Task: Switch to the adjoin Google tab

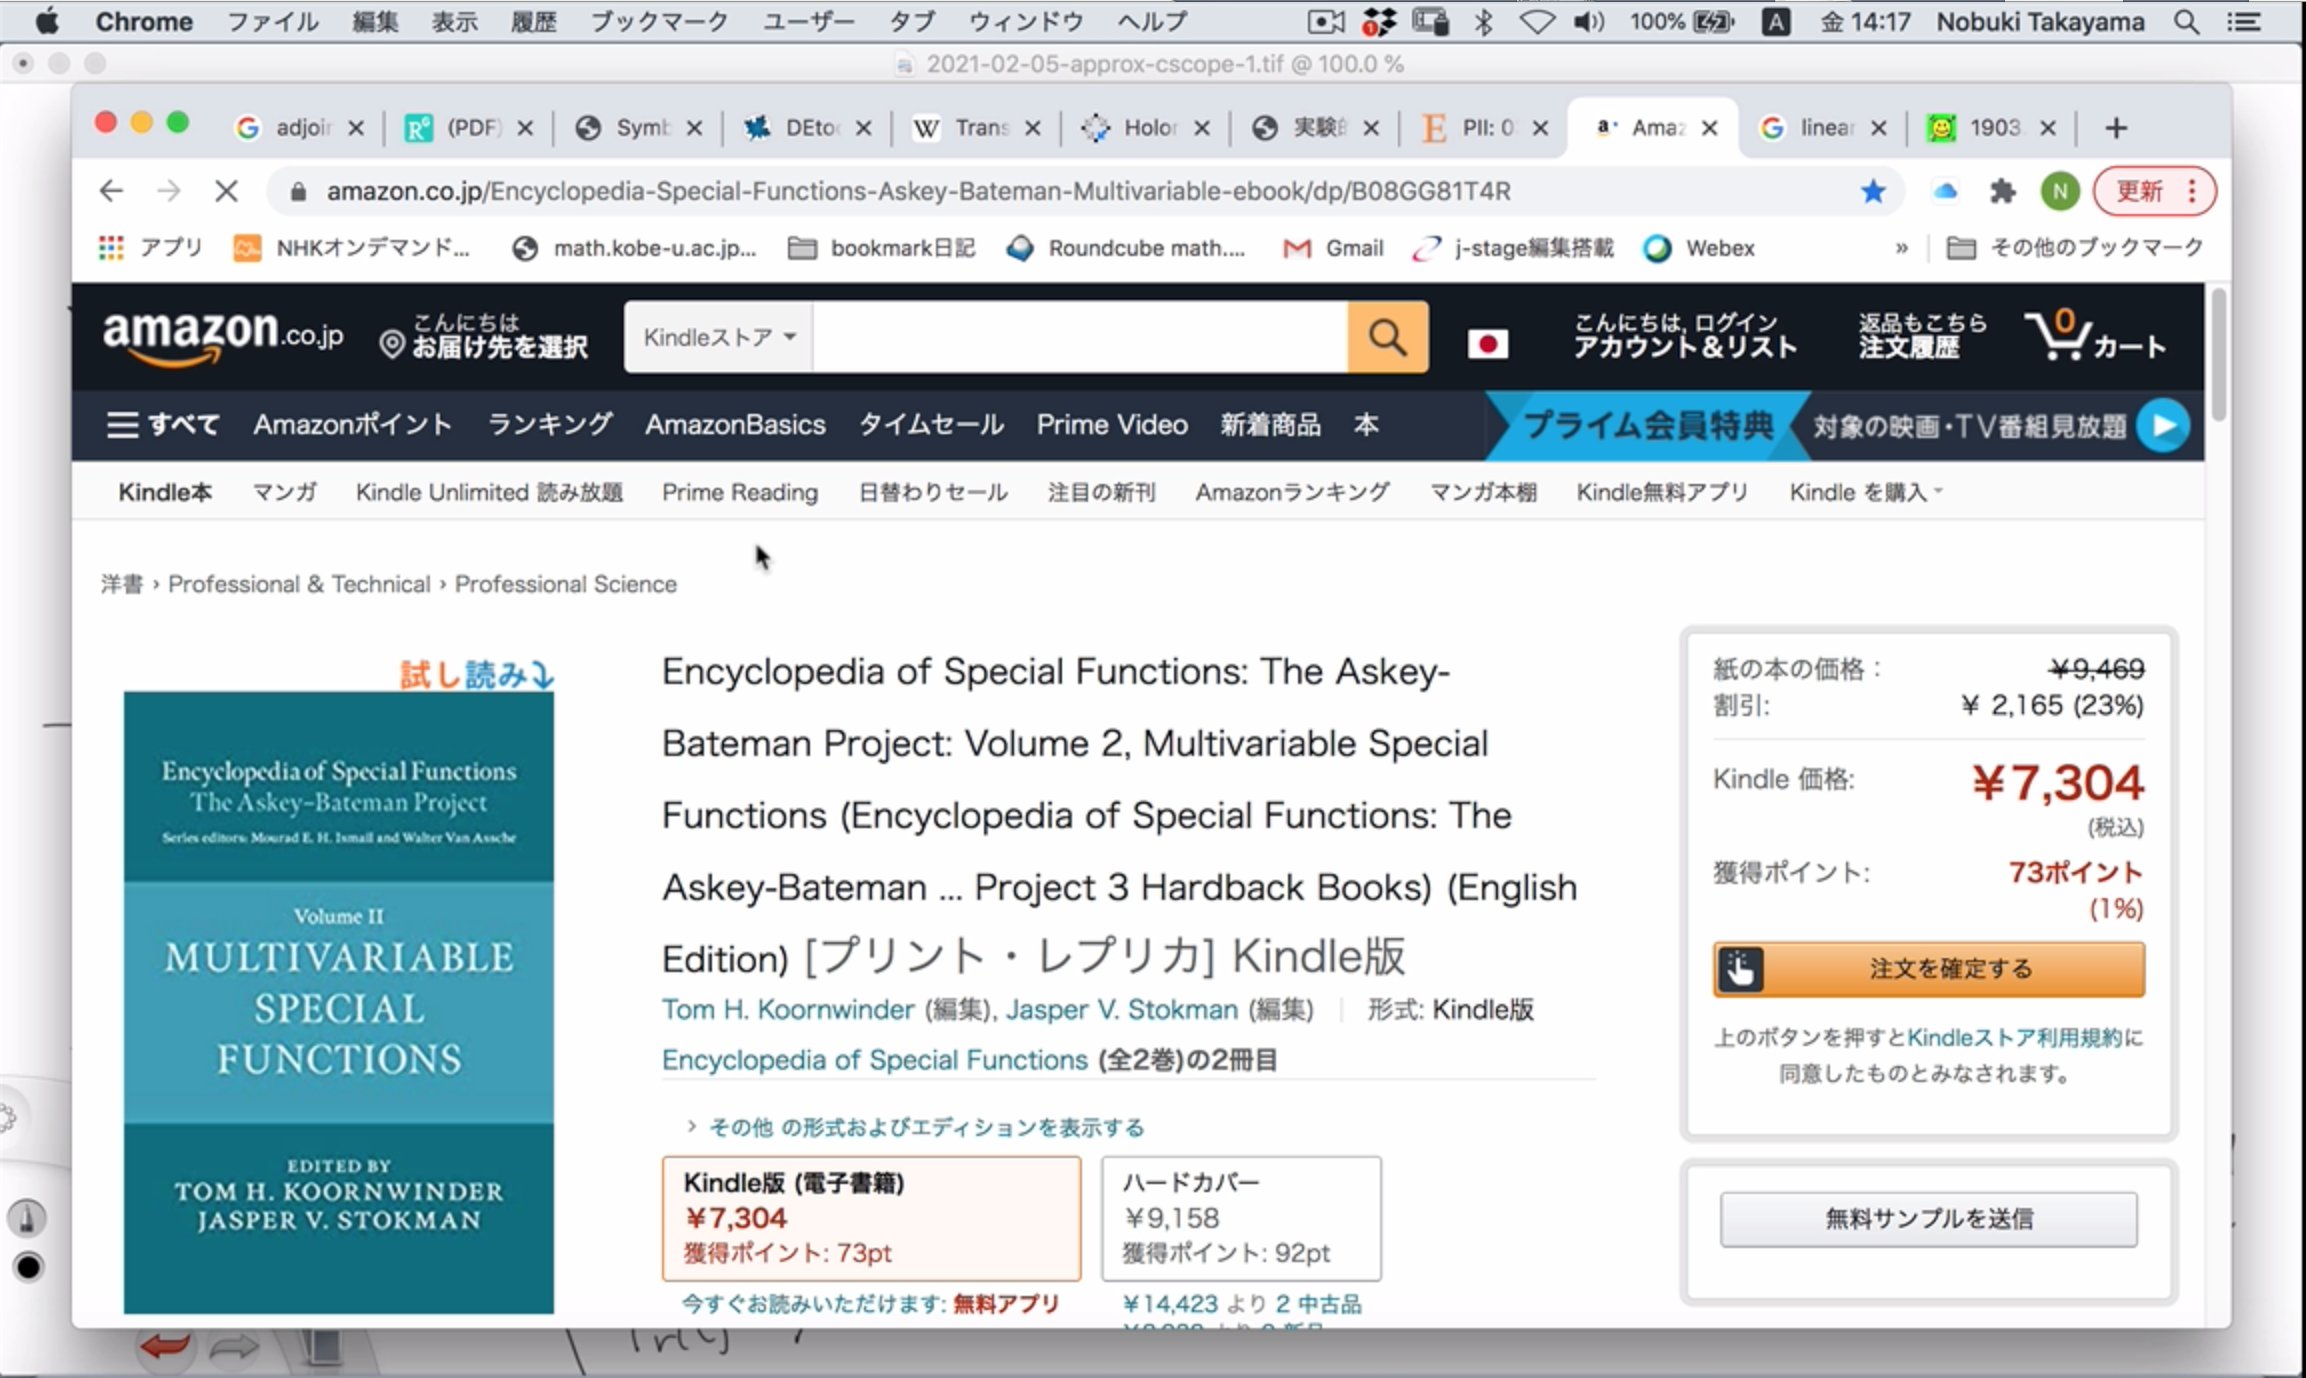Action: [x=298, y=128]
